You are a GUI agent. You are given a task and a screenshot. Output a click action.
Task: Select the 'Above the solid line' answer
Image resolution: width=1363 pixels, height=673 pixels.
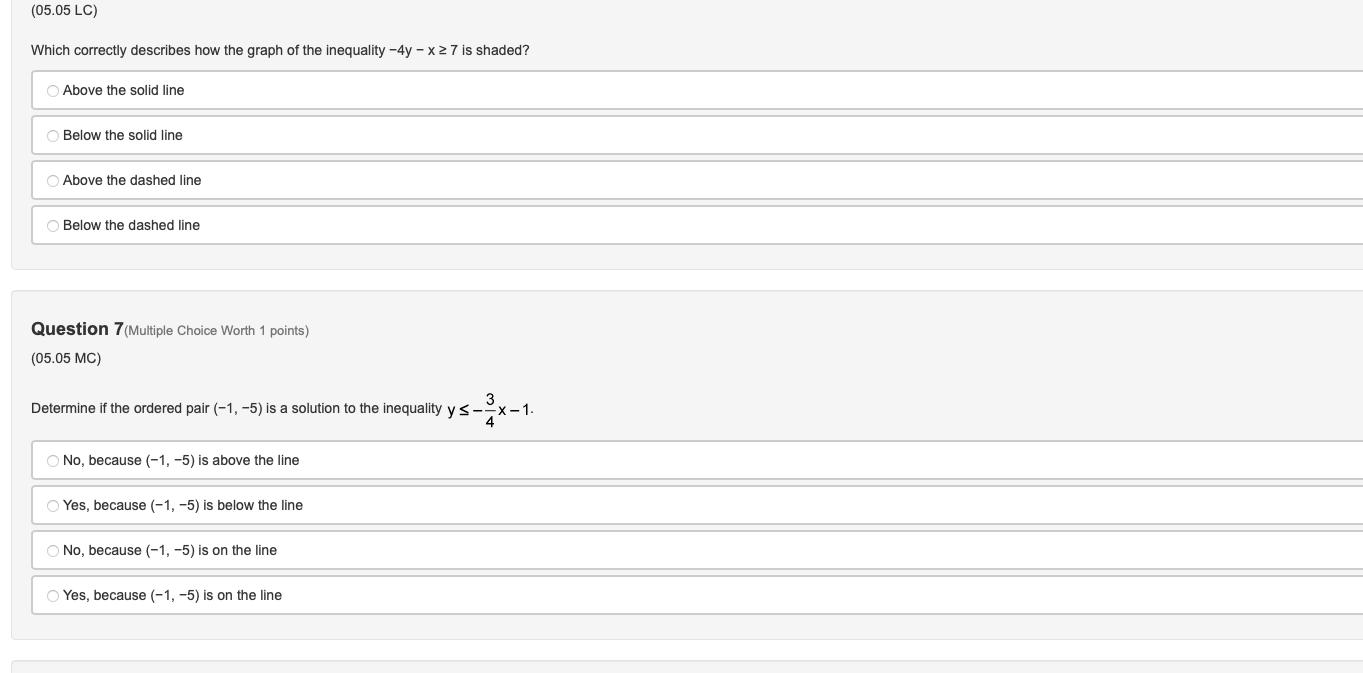[52, 90]
